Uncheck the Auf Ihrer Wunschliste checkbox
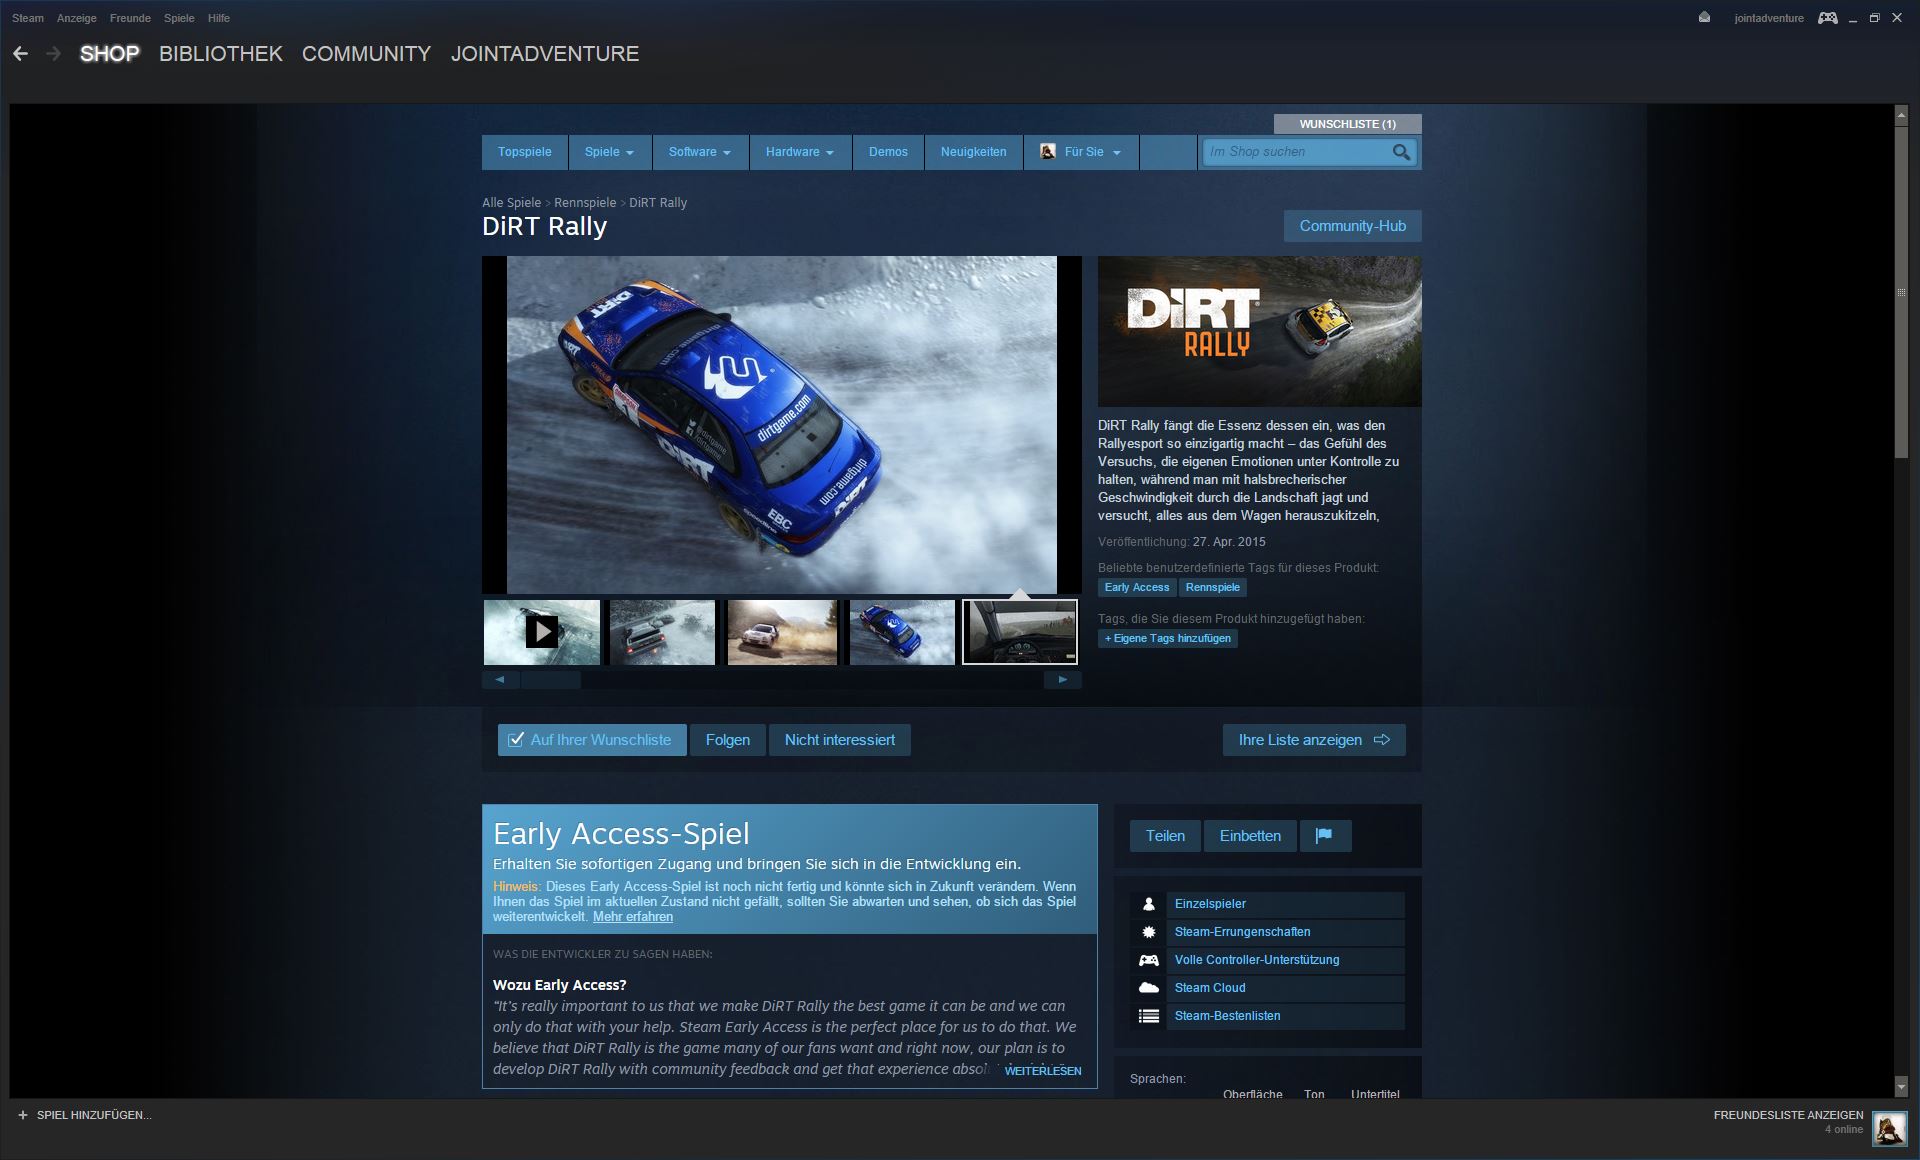 click(516, 740)
